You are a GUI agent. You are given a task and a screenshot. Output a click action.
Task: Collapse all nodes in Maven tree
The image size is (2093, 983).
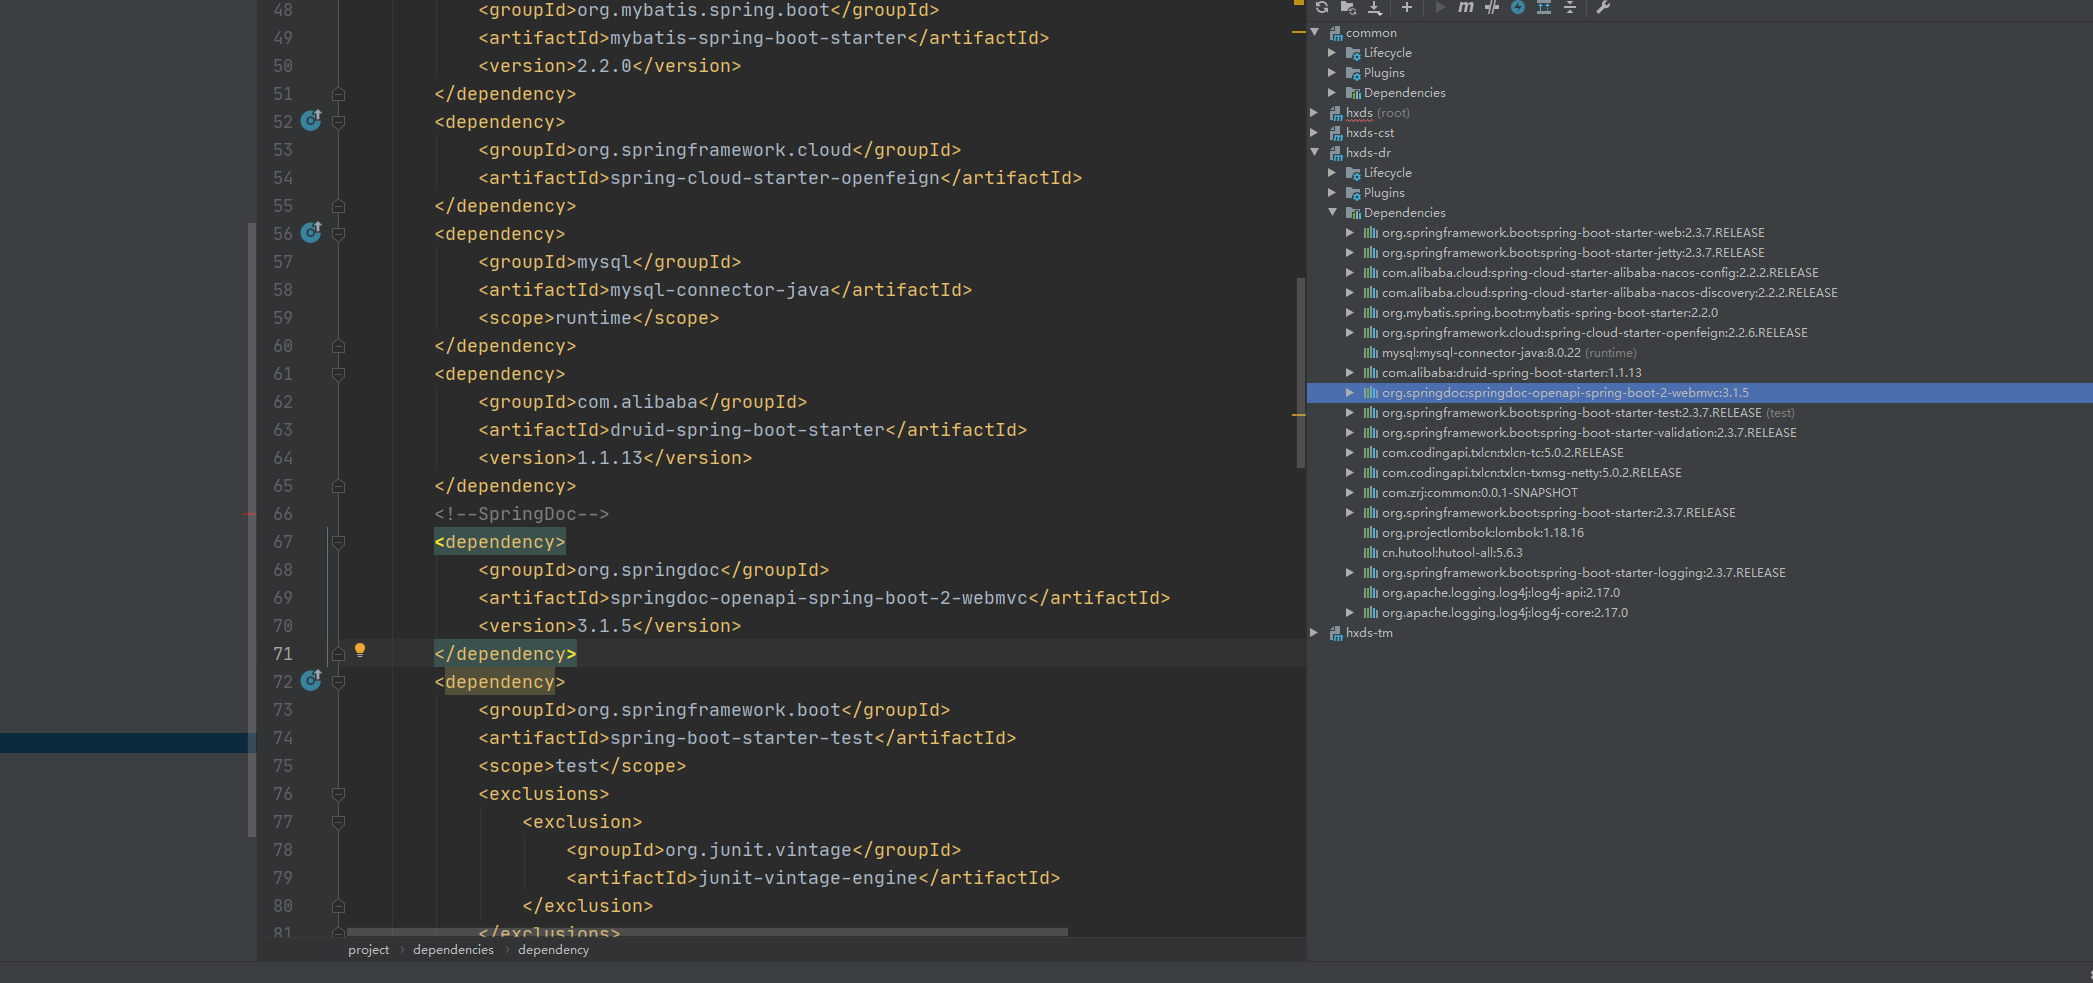1570,7
